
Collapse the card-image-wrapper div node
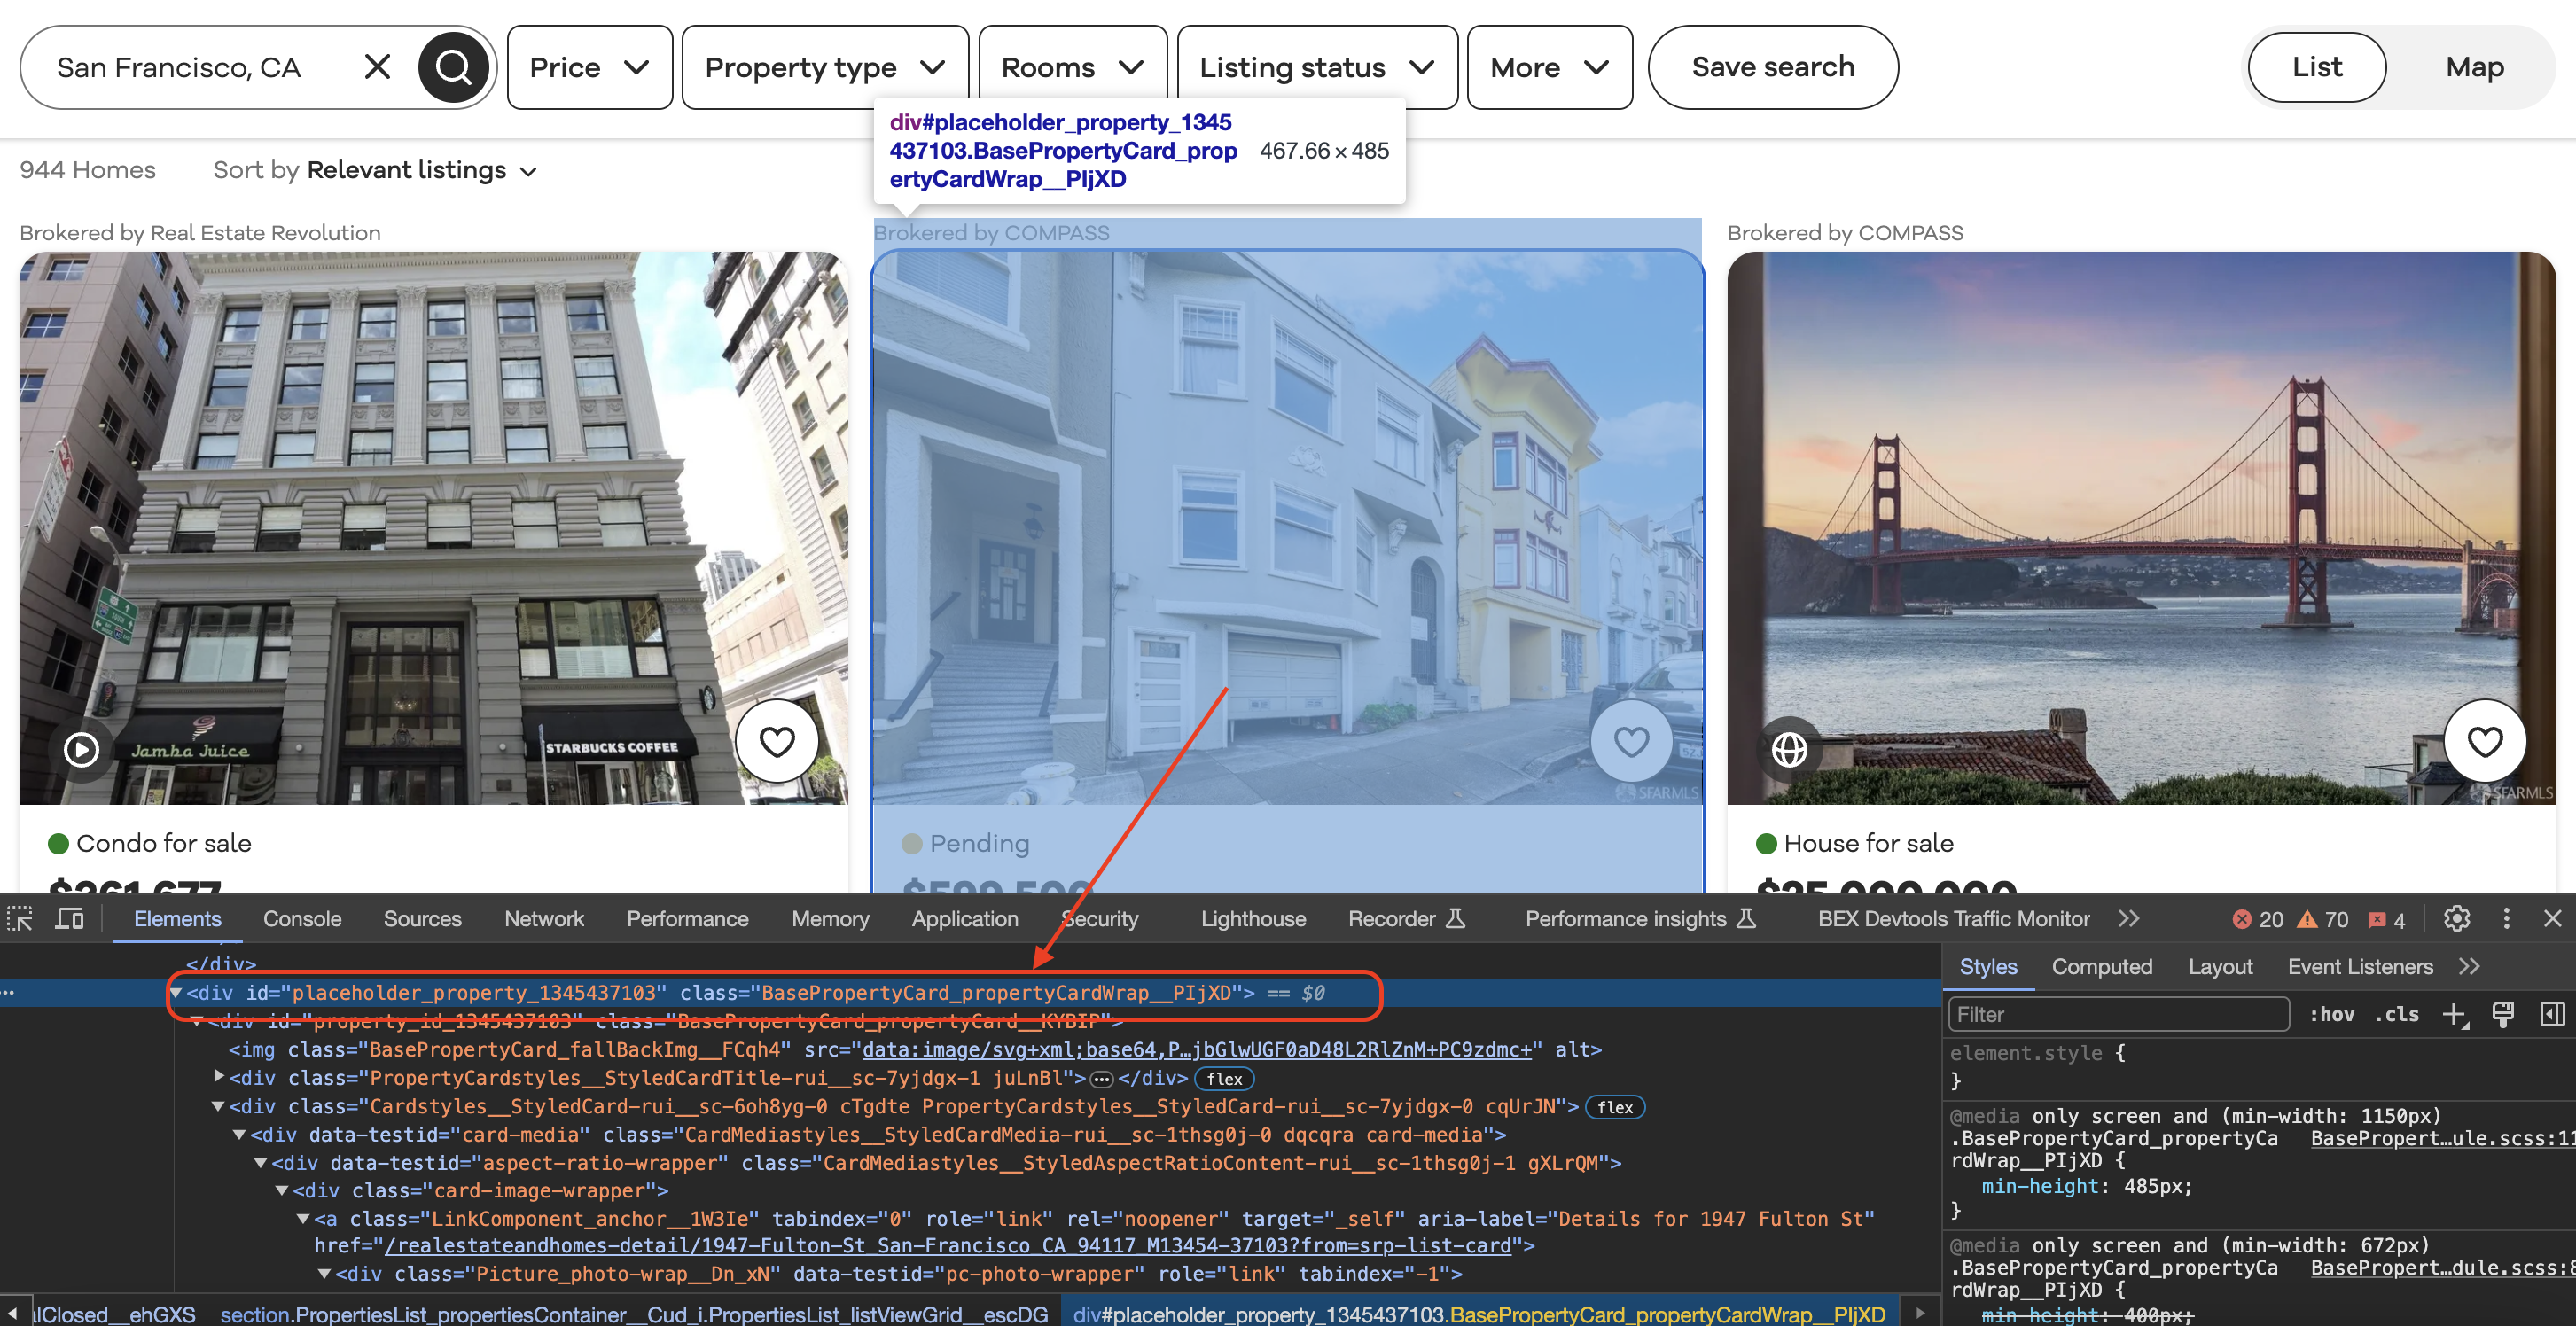coord(283,1191)
